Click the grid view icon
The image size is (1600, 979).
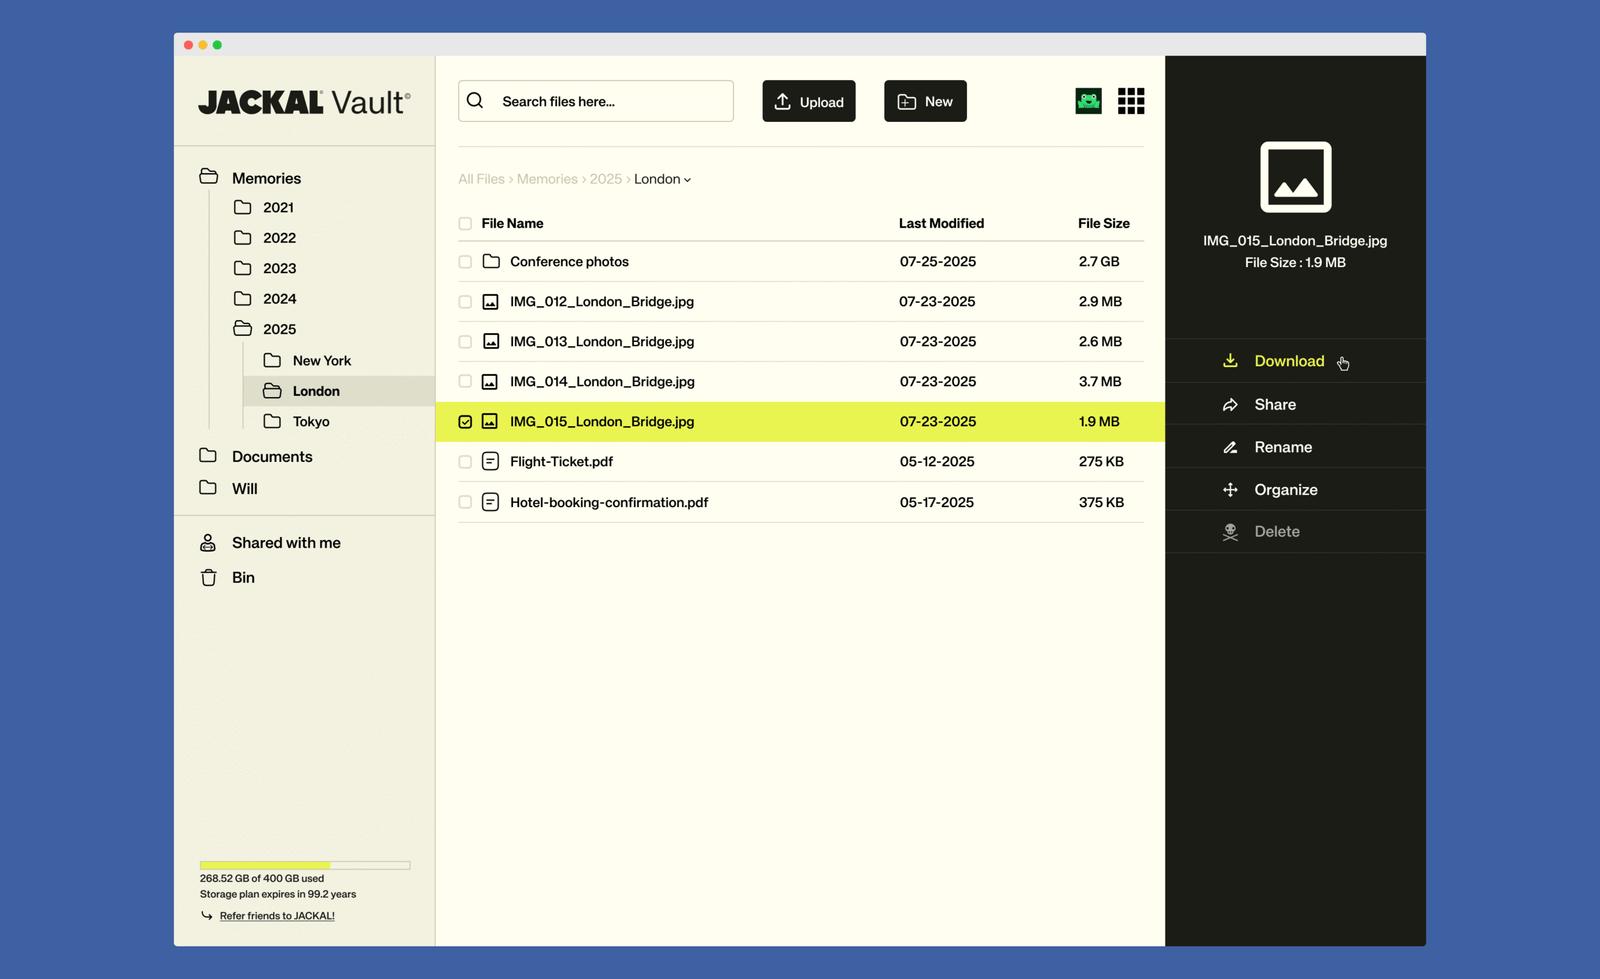[1131, 101]
